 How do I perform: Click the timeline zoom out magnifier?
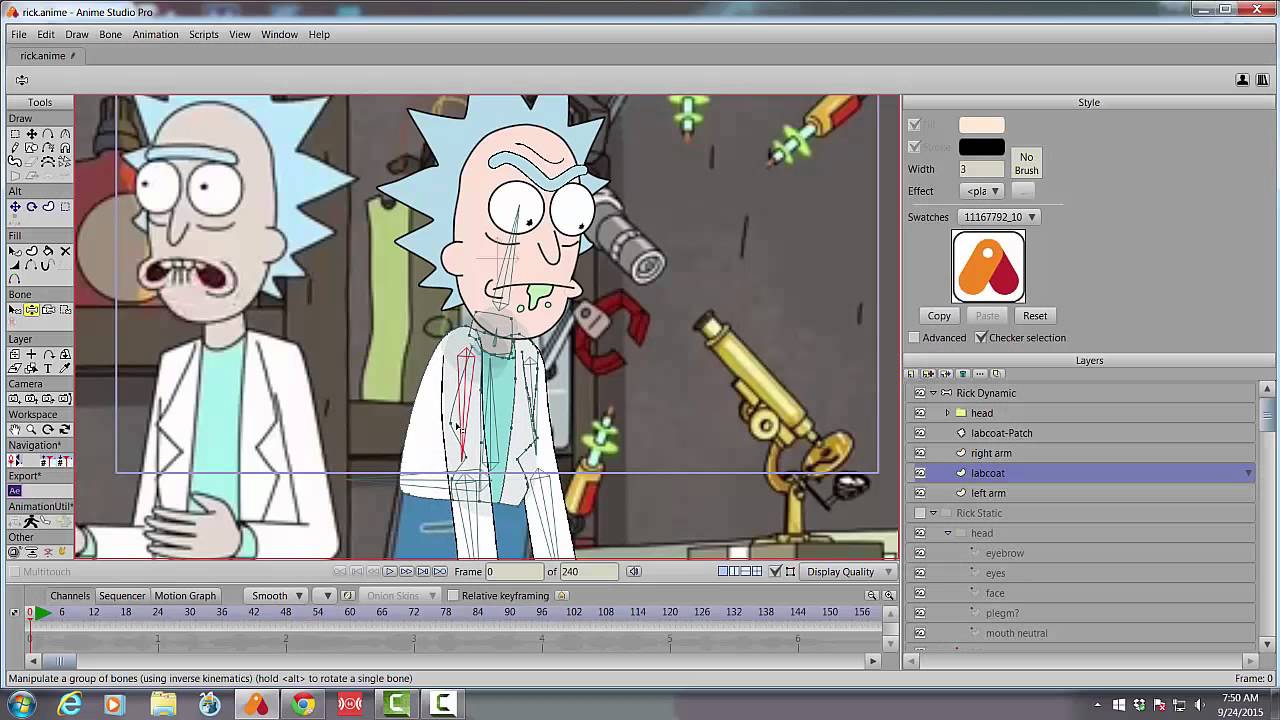(x=872, y=595)
